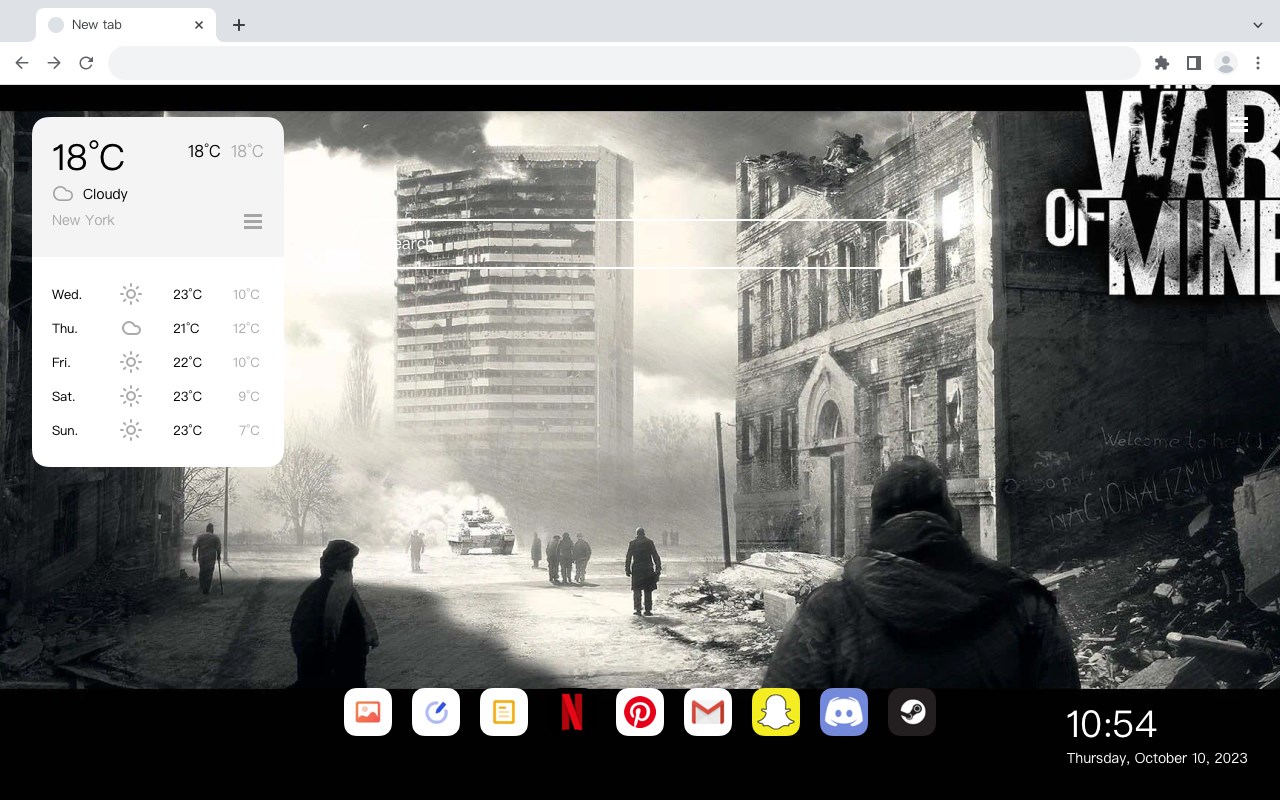Screen dimensions: 1280x800
Task: Close the New tab tab
Action: point(199,25)
